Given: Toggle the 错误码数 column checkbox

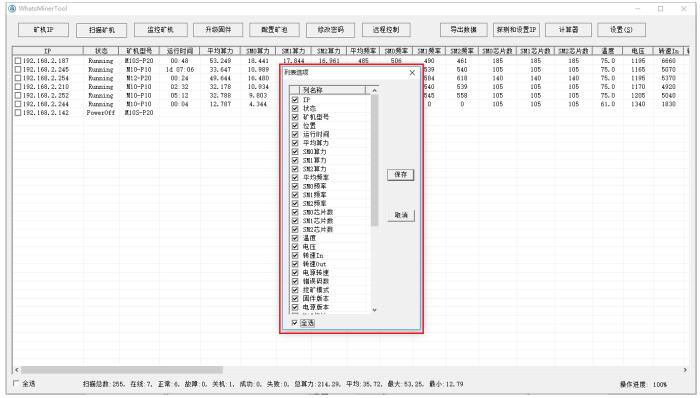Looking at the screenshot, I should tap(295, 281).
